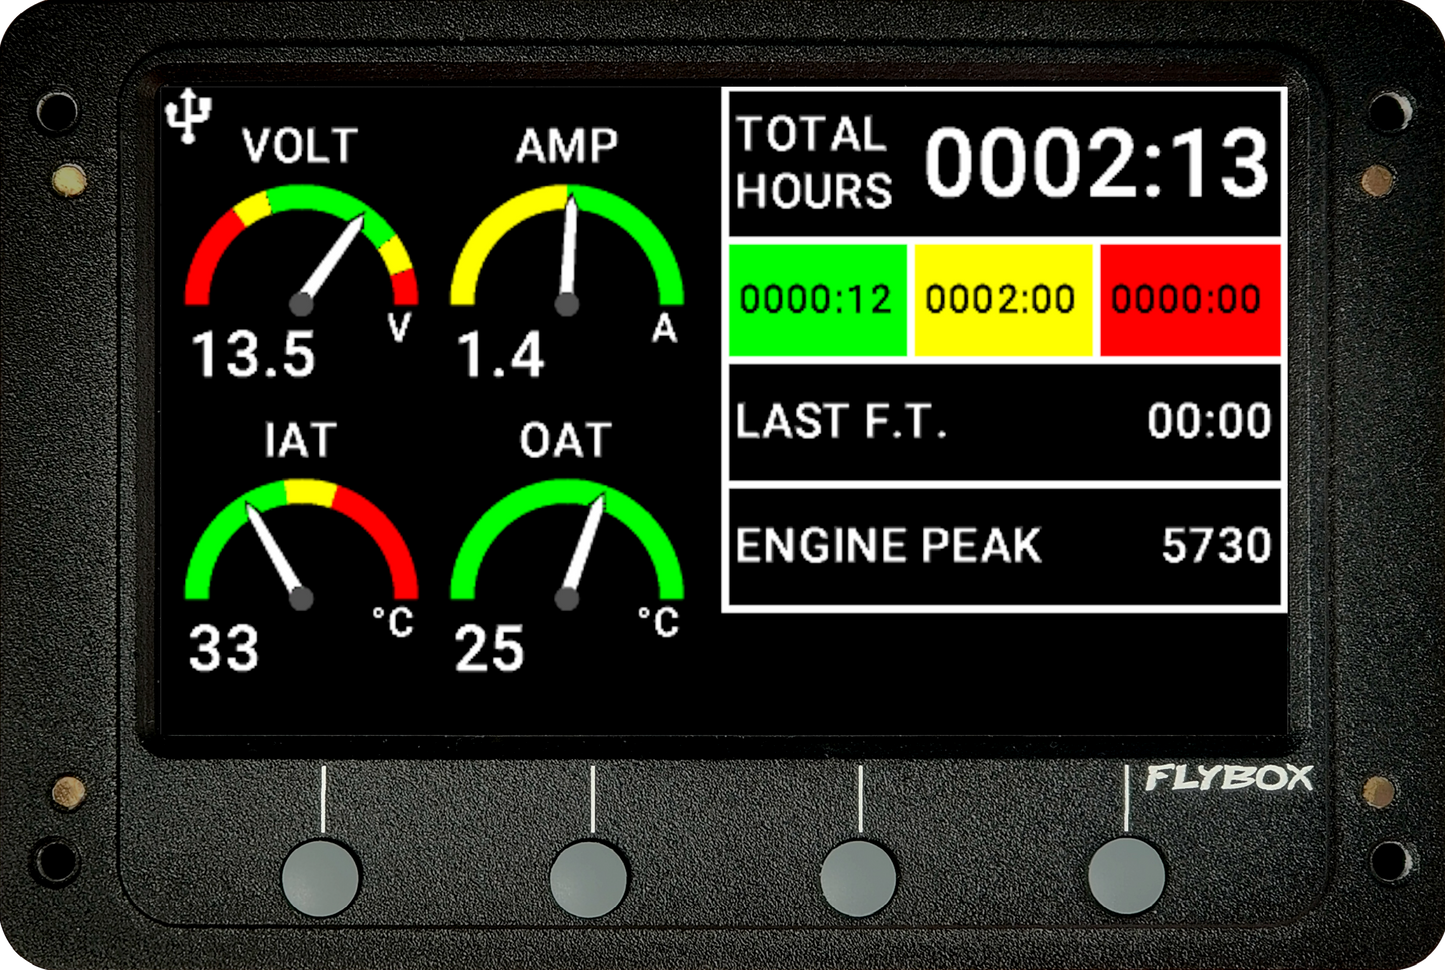The width and height of the screenshot is (1445, 970).
Task: Tap the 33 degree IAT value
Action: pyautogui.click(x=224, y=649)
